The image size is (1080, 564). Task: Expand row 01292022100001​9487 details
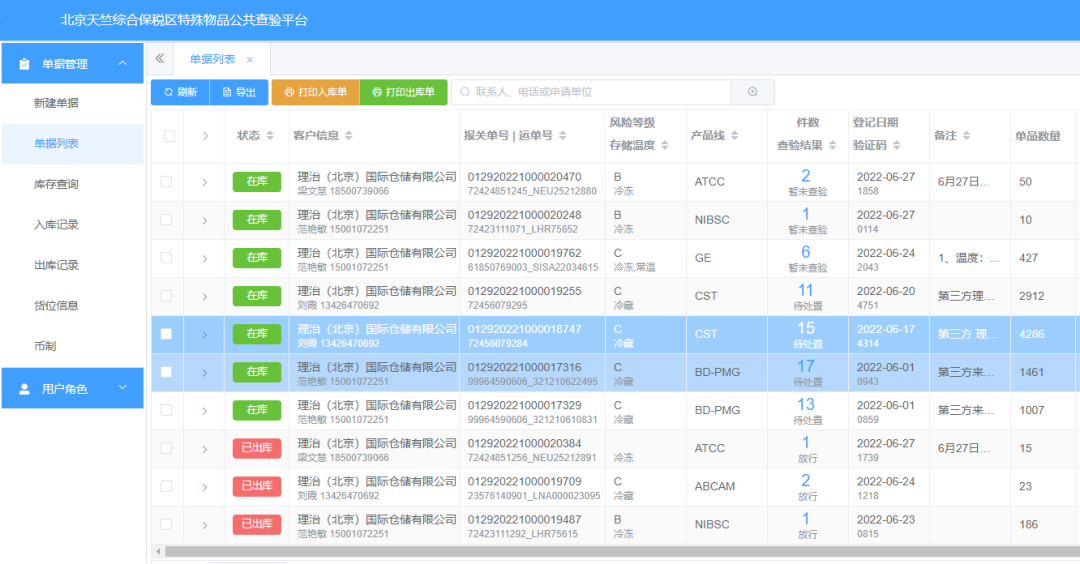pos(205,525)
